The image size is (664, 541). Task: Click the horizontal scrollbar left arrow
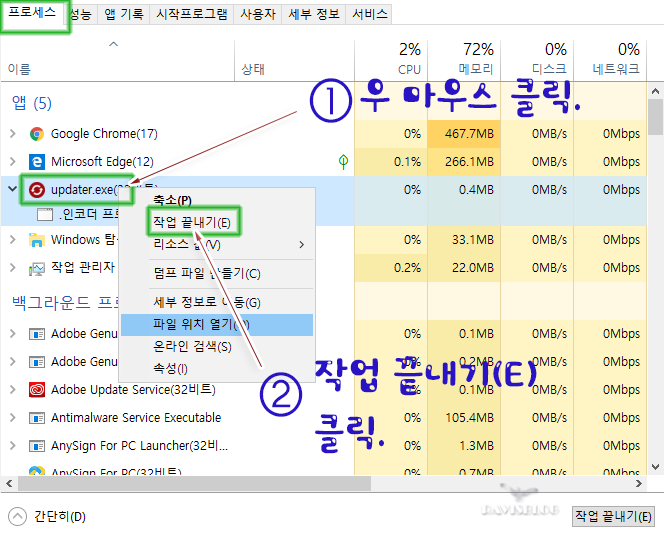9,483
